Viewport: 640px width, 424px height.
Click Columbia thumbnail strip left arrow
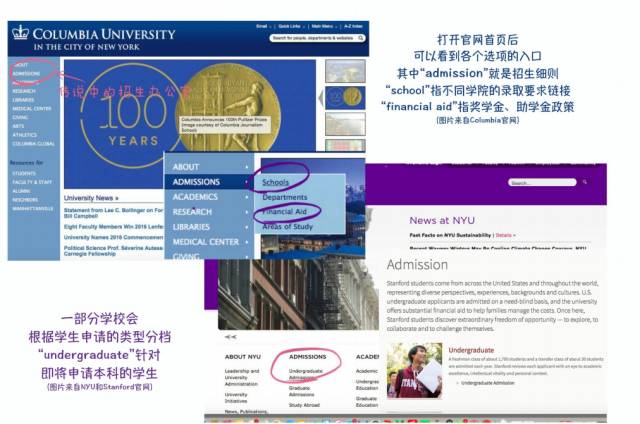click(321, 98)
